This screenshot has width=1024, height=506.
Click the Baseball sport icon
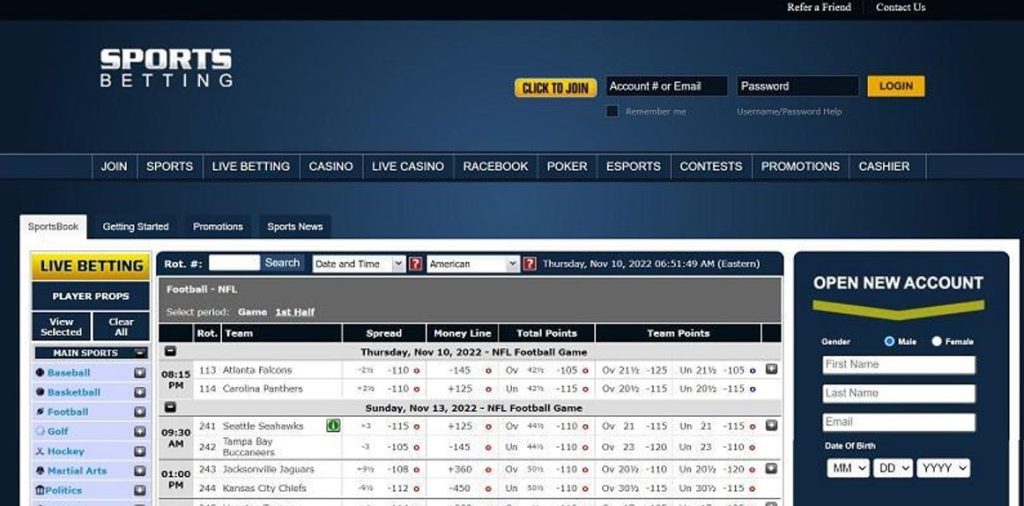click(x=40, y=372)
